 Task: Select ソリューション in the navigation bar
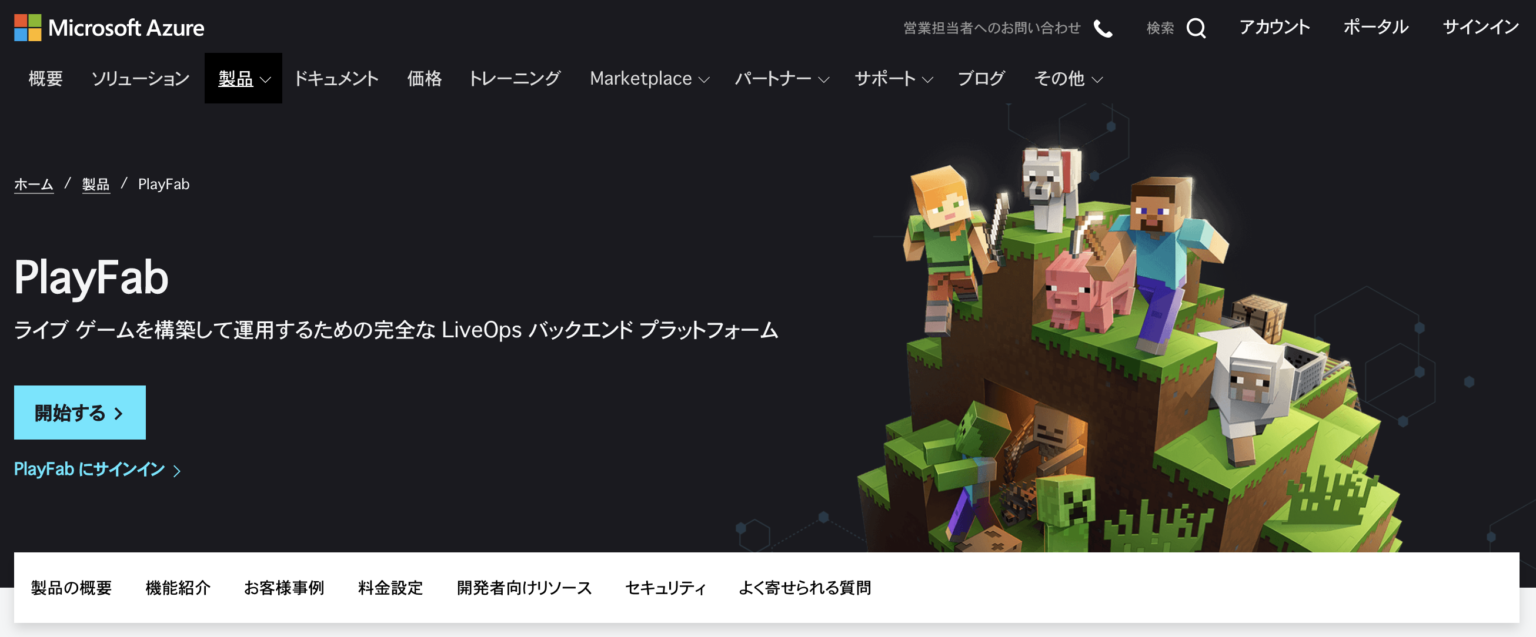(x=140, y=78)
